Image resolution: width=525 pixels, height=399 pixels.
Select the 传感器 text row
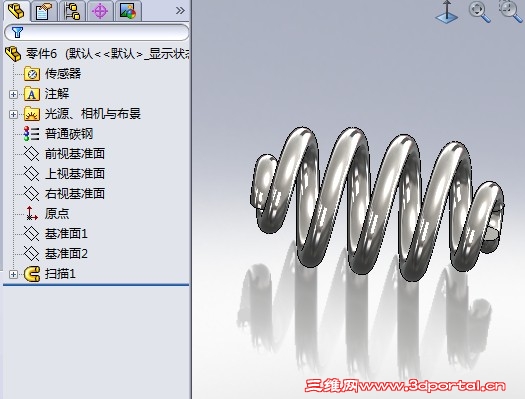point(63,74)
